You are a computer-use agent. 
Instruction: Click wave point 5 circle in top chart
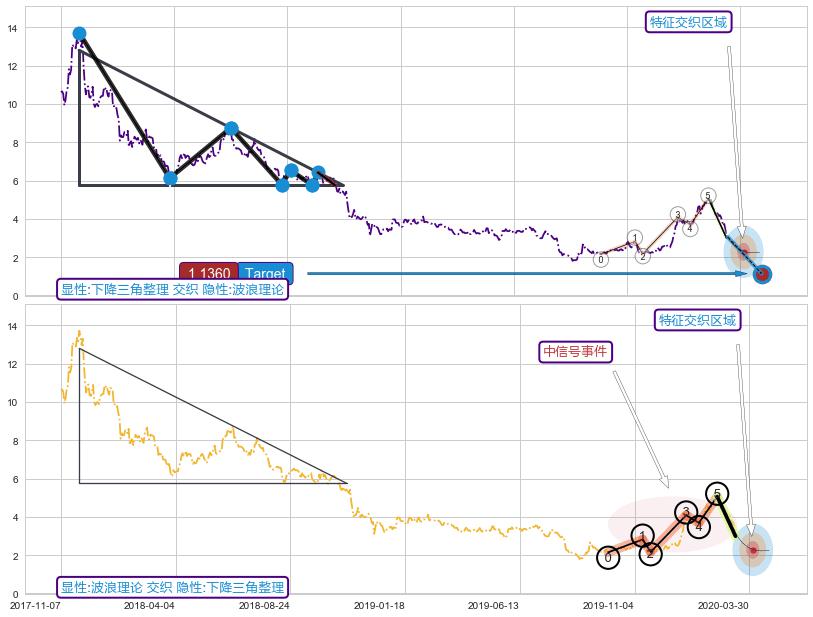click(707, 195)
